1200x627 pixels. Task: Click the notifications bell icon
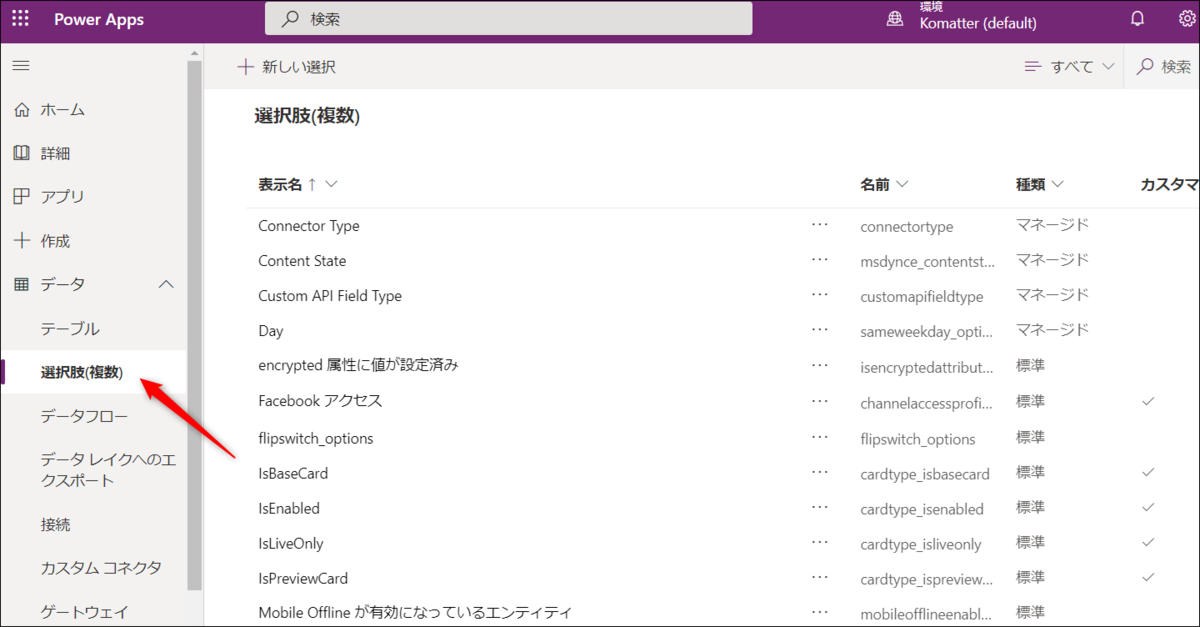click(x=1137, y=18)
